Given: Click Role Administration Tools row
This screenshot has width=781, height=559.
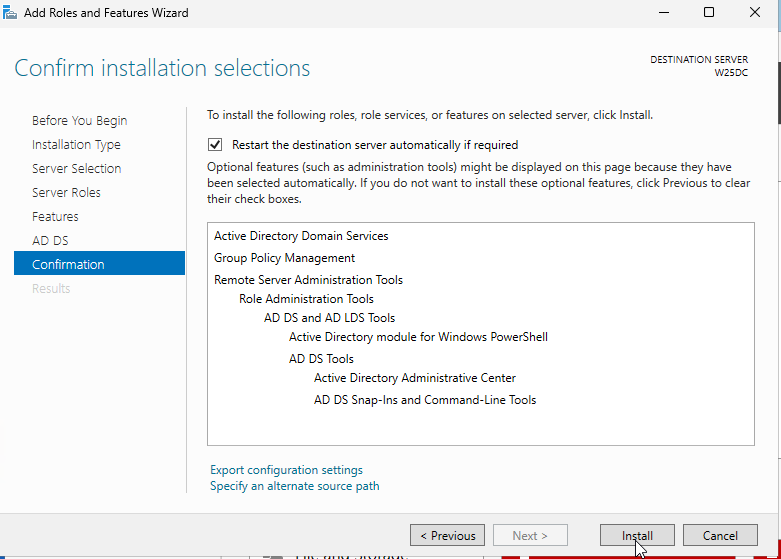Looking at the screenshot, I should pos(306,299).
